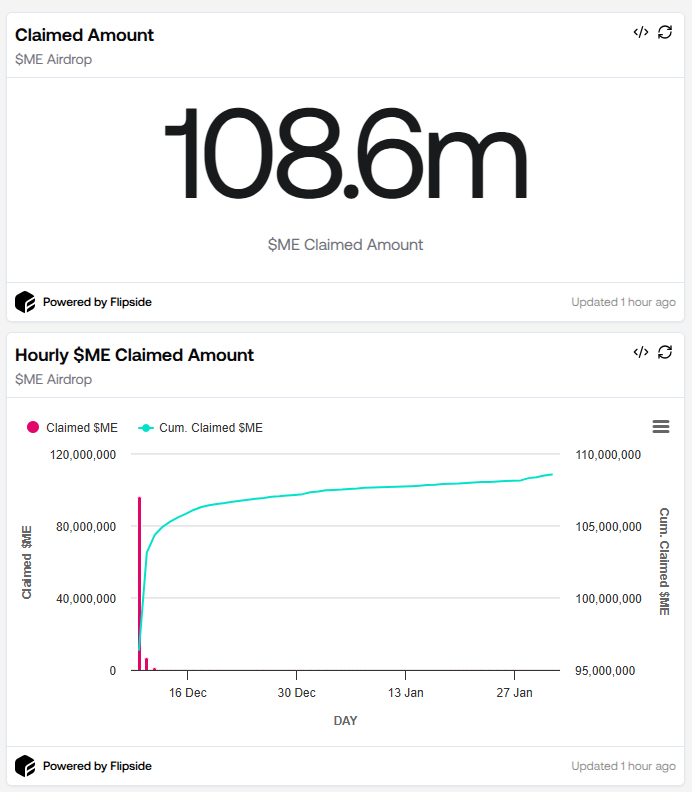
Task: Click the 16 Dec axis label
Action: pos(187,692)
